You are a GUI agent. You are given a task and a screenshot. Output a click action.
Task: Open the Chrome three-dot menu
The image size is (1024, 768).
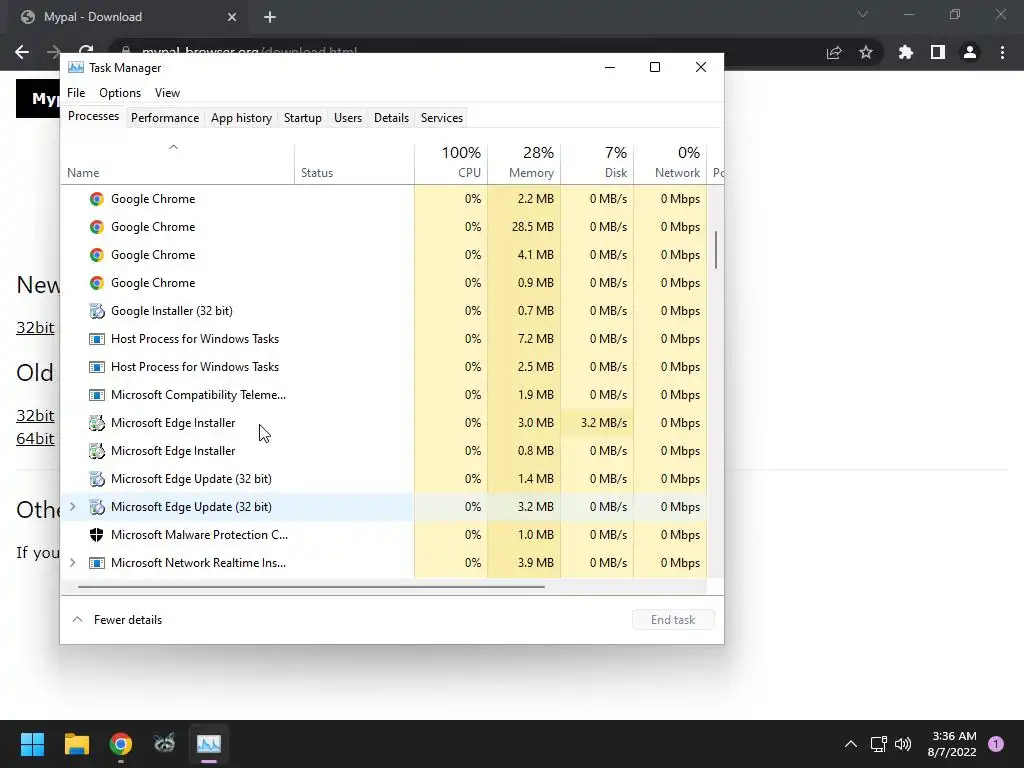coord(1002,52)
